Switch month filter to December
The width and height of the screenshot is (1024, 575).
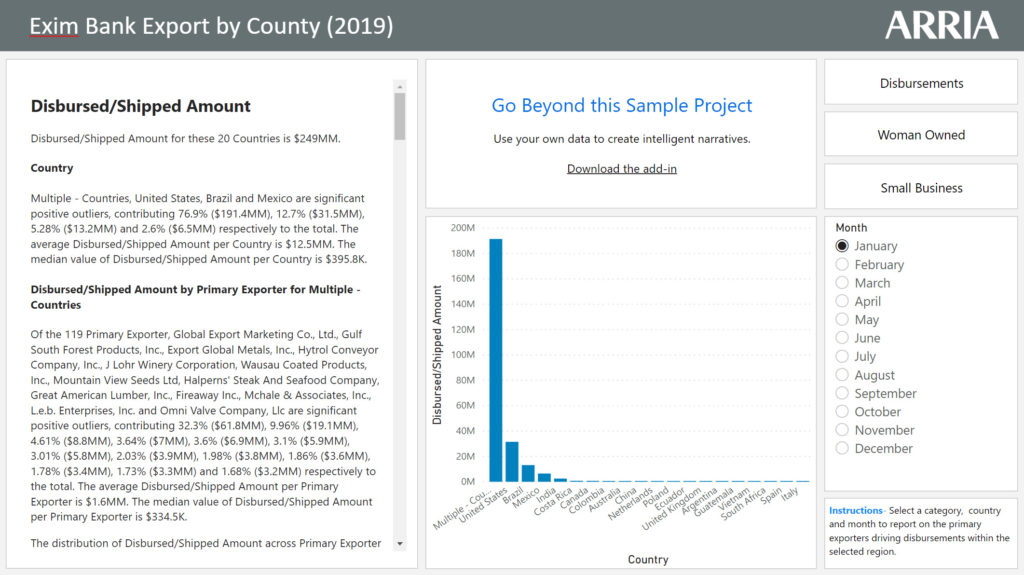842,448
